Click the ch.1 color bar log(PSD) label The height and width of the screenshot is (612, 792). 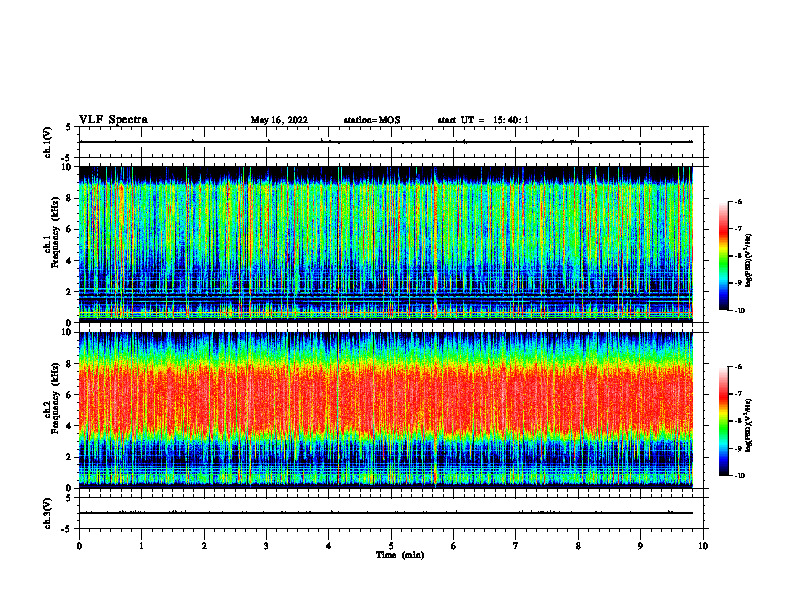[749, 260]
